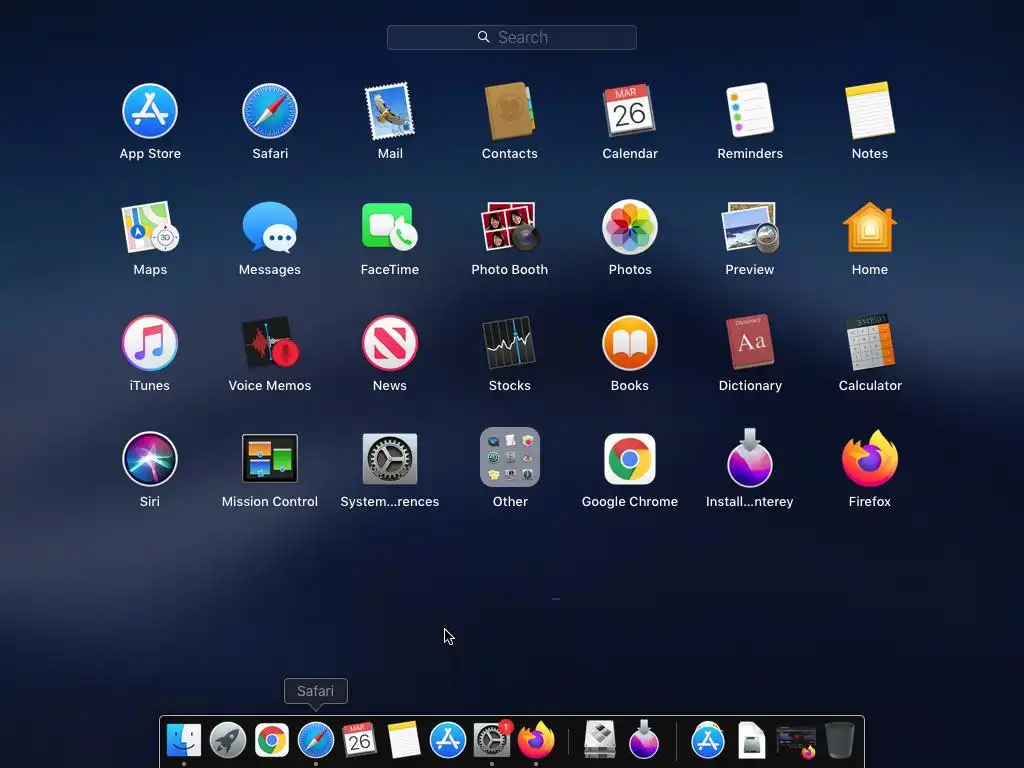Open iTunes

click(x=150, y=343)
